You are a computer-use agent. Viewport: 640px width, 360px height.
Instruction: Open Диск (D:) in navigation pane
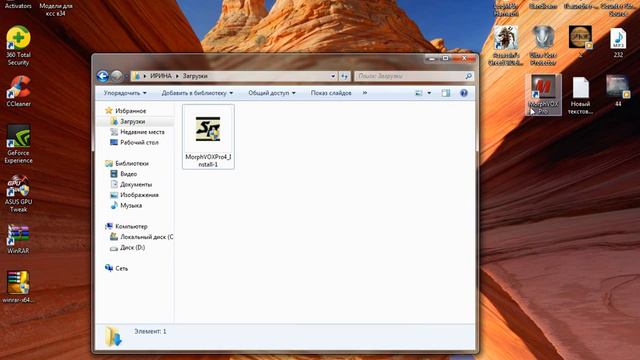pyautogui.click(x=127, y=247)
